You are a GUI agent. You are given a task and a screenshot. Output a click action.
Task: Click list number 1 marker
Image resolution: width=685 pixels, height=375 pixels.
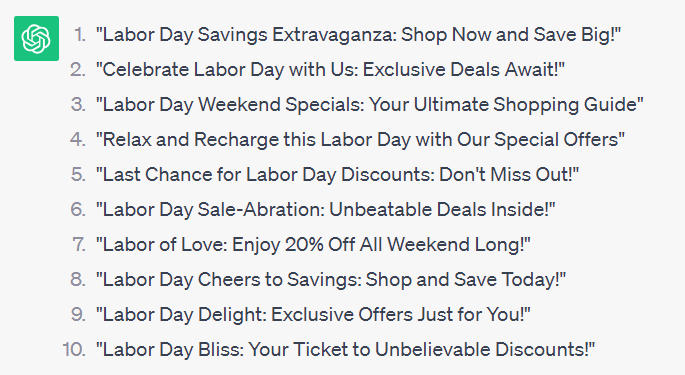(80, 35)
